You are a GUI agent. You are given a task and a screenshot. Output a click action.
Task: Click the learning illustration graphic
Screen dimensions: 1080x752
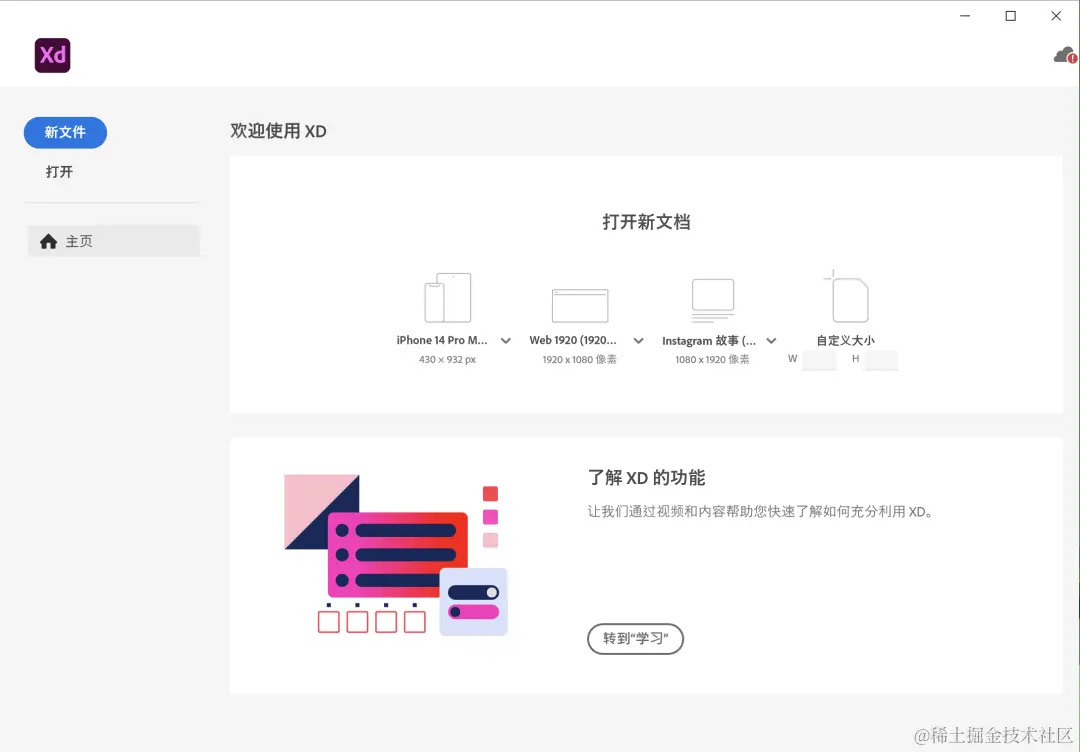393,555
